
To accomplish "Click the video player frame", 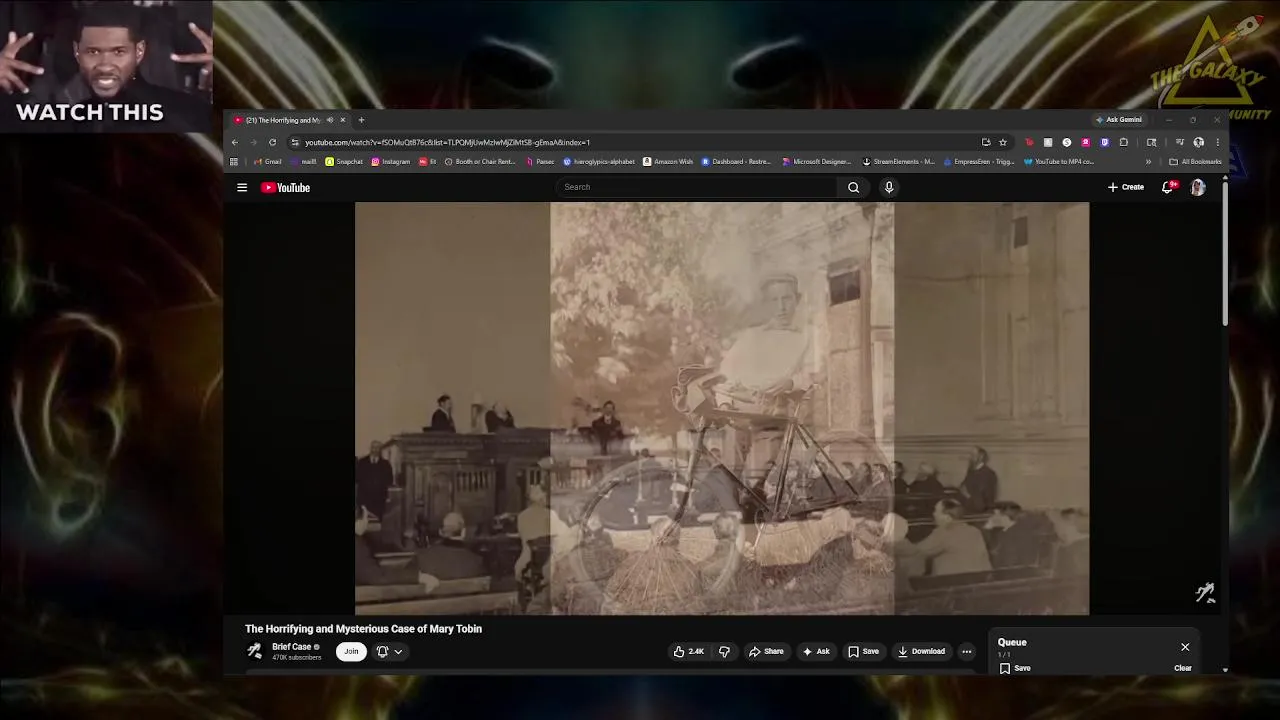I will [x=722, y=408].
